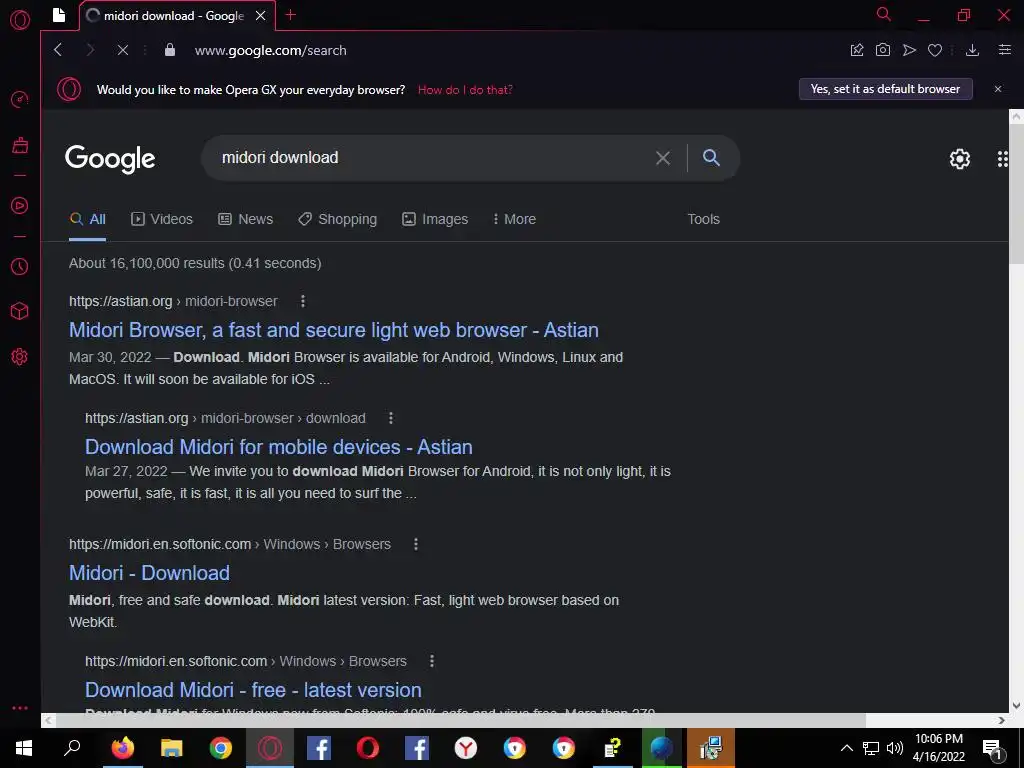
Task: Click the padlock site security icon
Action: 170,50
